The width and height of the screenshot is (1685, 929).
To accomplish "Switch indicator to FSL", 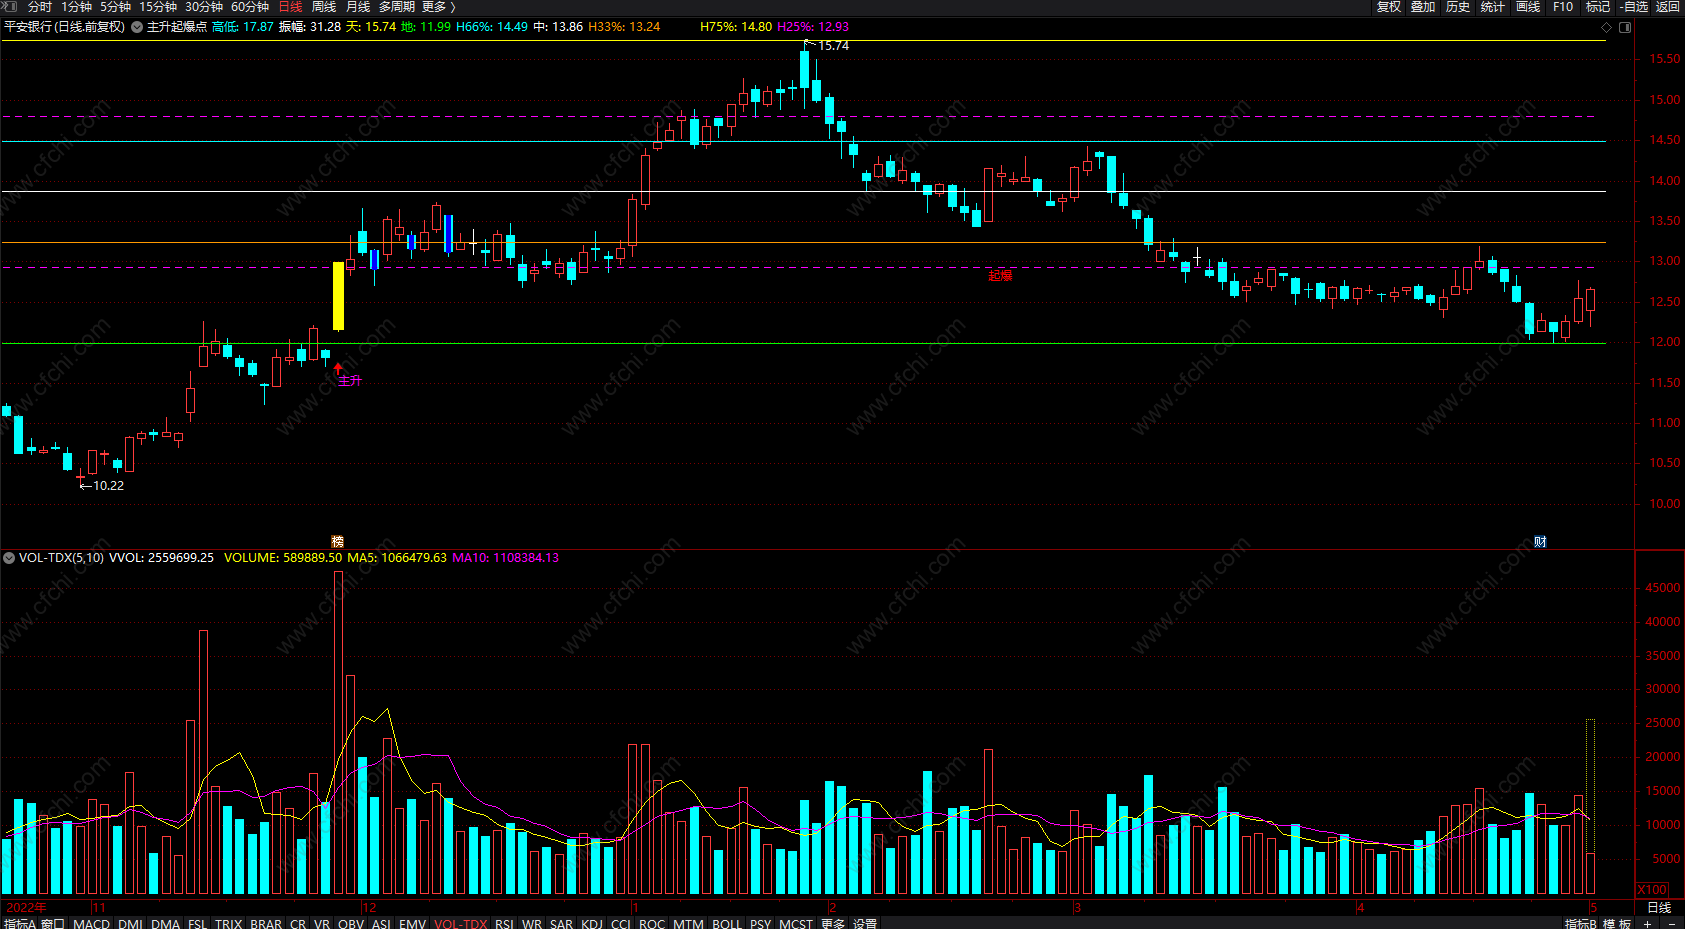I will (x=198, y=923).
